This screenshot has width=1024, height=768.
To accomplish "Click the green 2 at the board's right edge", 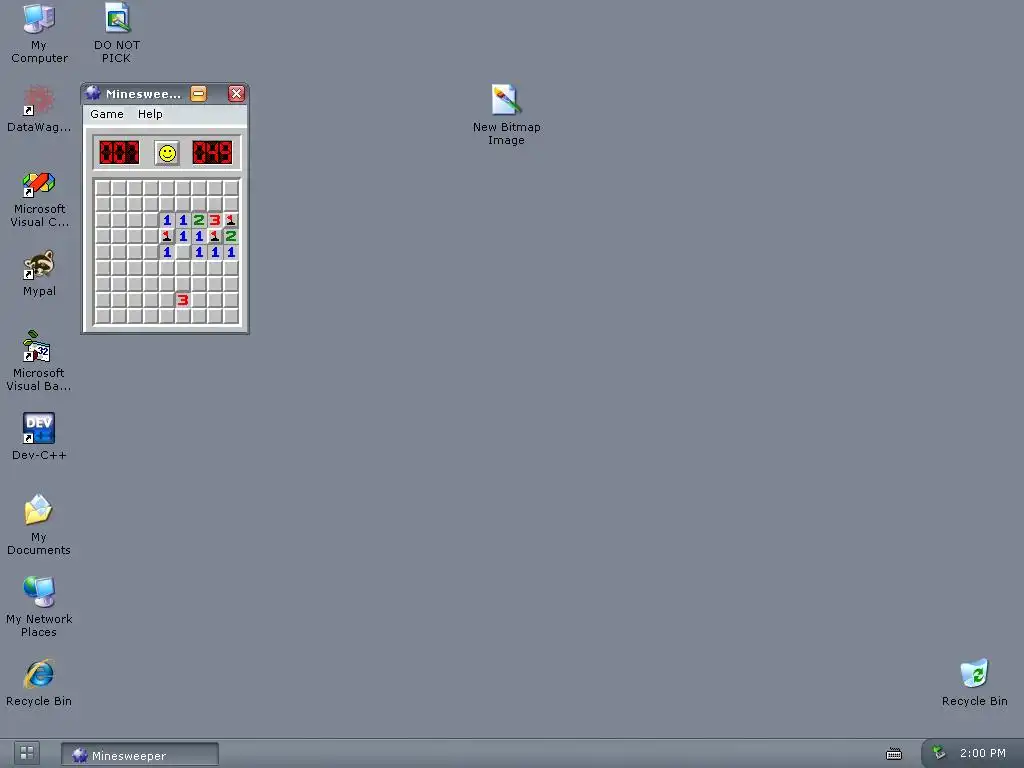I will (231, 236).
